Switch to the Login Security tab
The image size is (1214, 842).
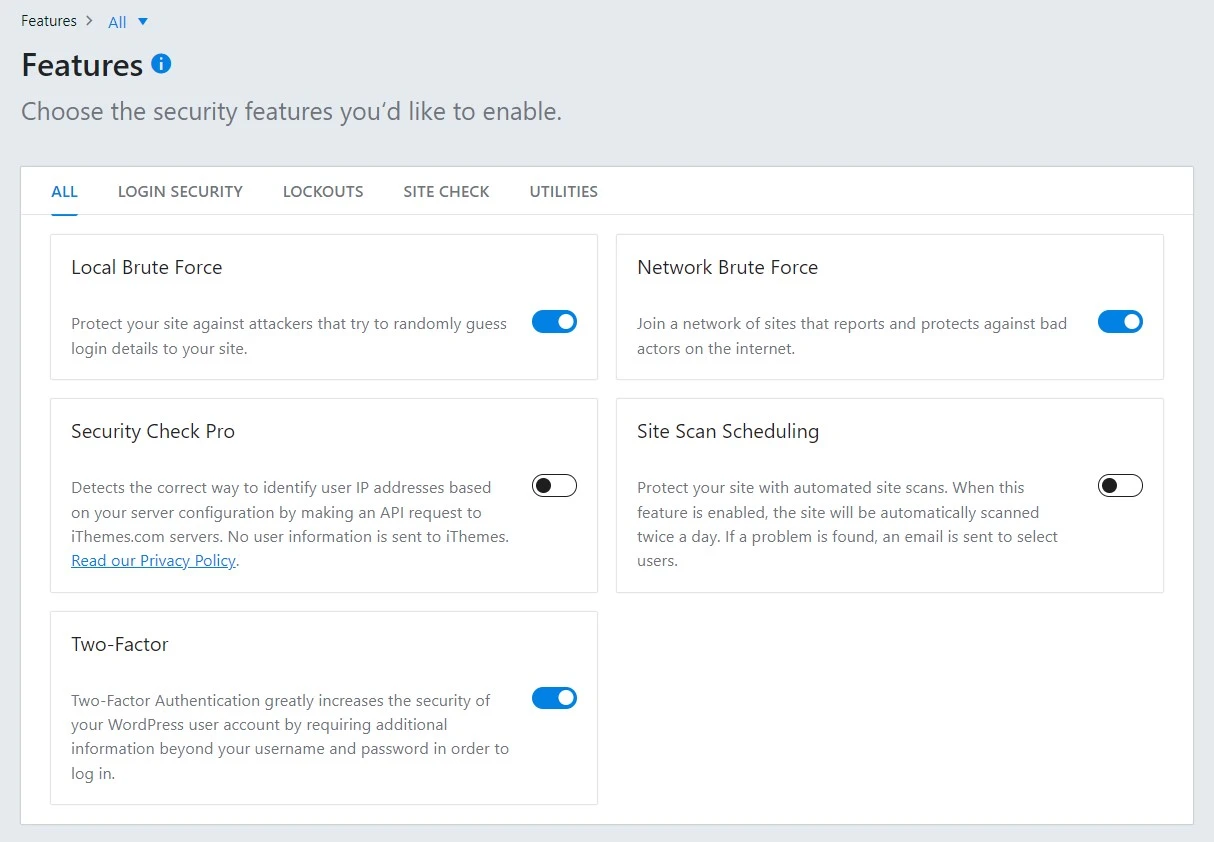click(x=180, y=191)
